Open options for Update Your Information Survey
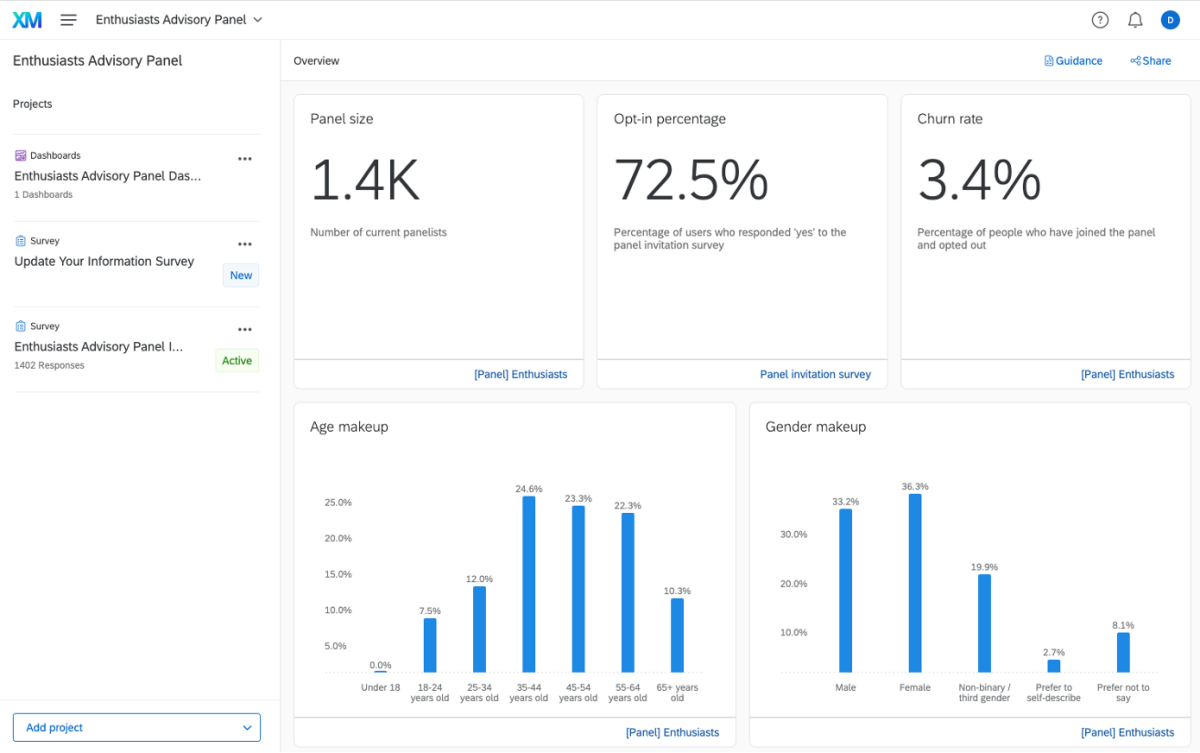Image resolution: width=1200 pixels, height=753 pixels. (x=245, y=244)
